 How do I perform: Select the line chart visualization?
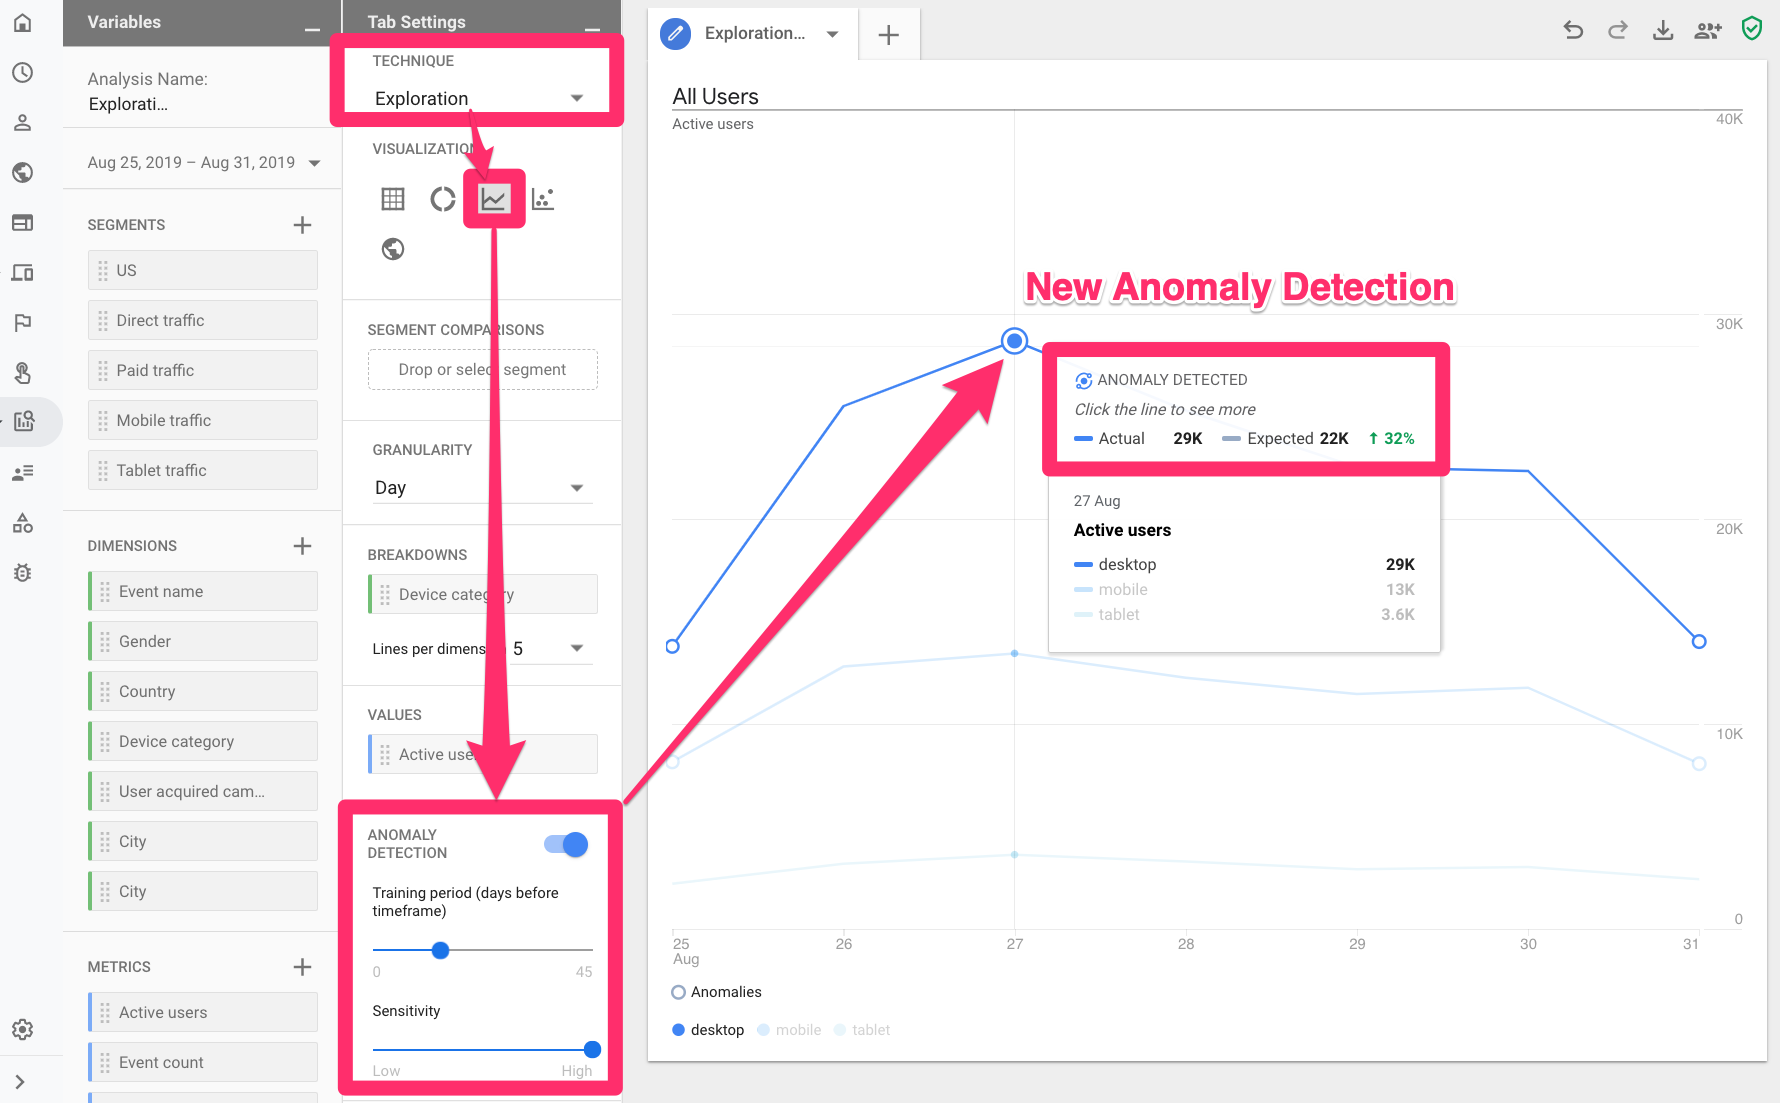pos(493,199)
